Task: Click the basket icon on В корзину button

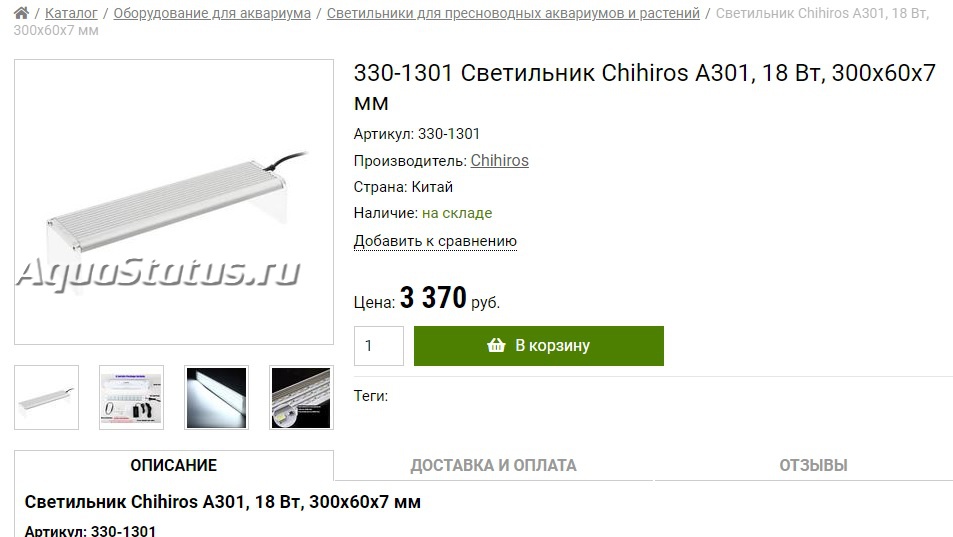Action: pyautogui.click(x=496, y=345)
